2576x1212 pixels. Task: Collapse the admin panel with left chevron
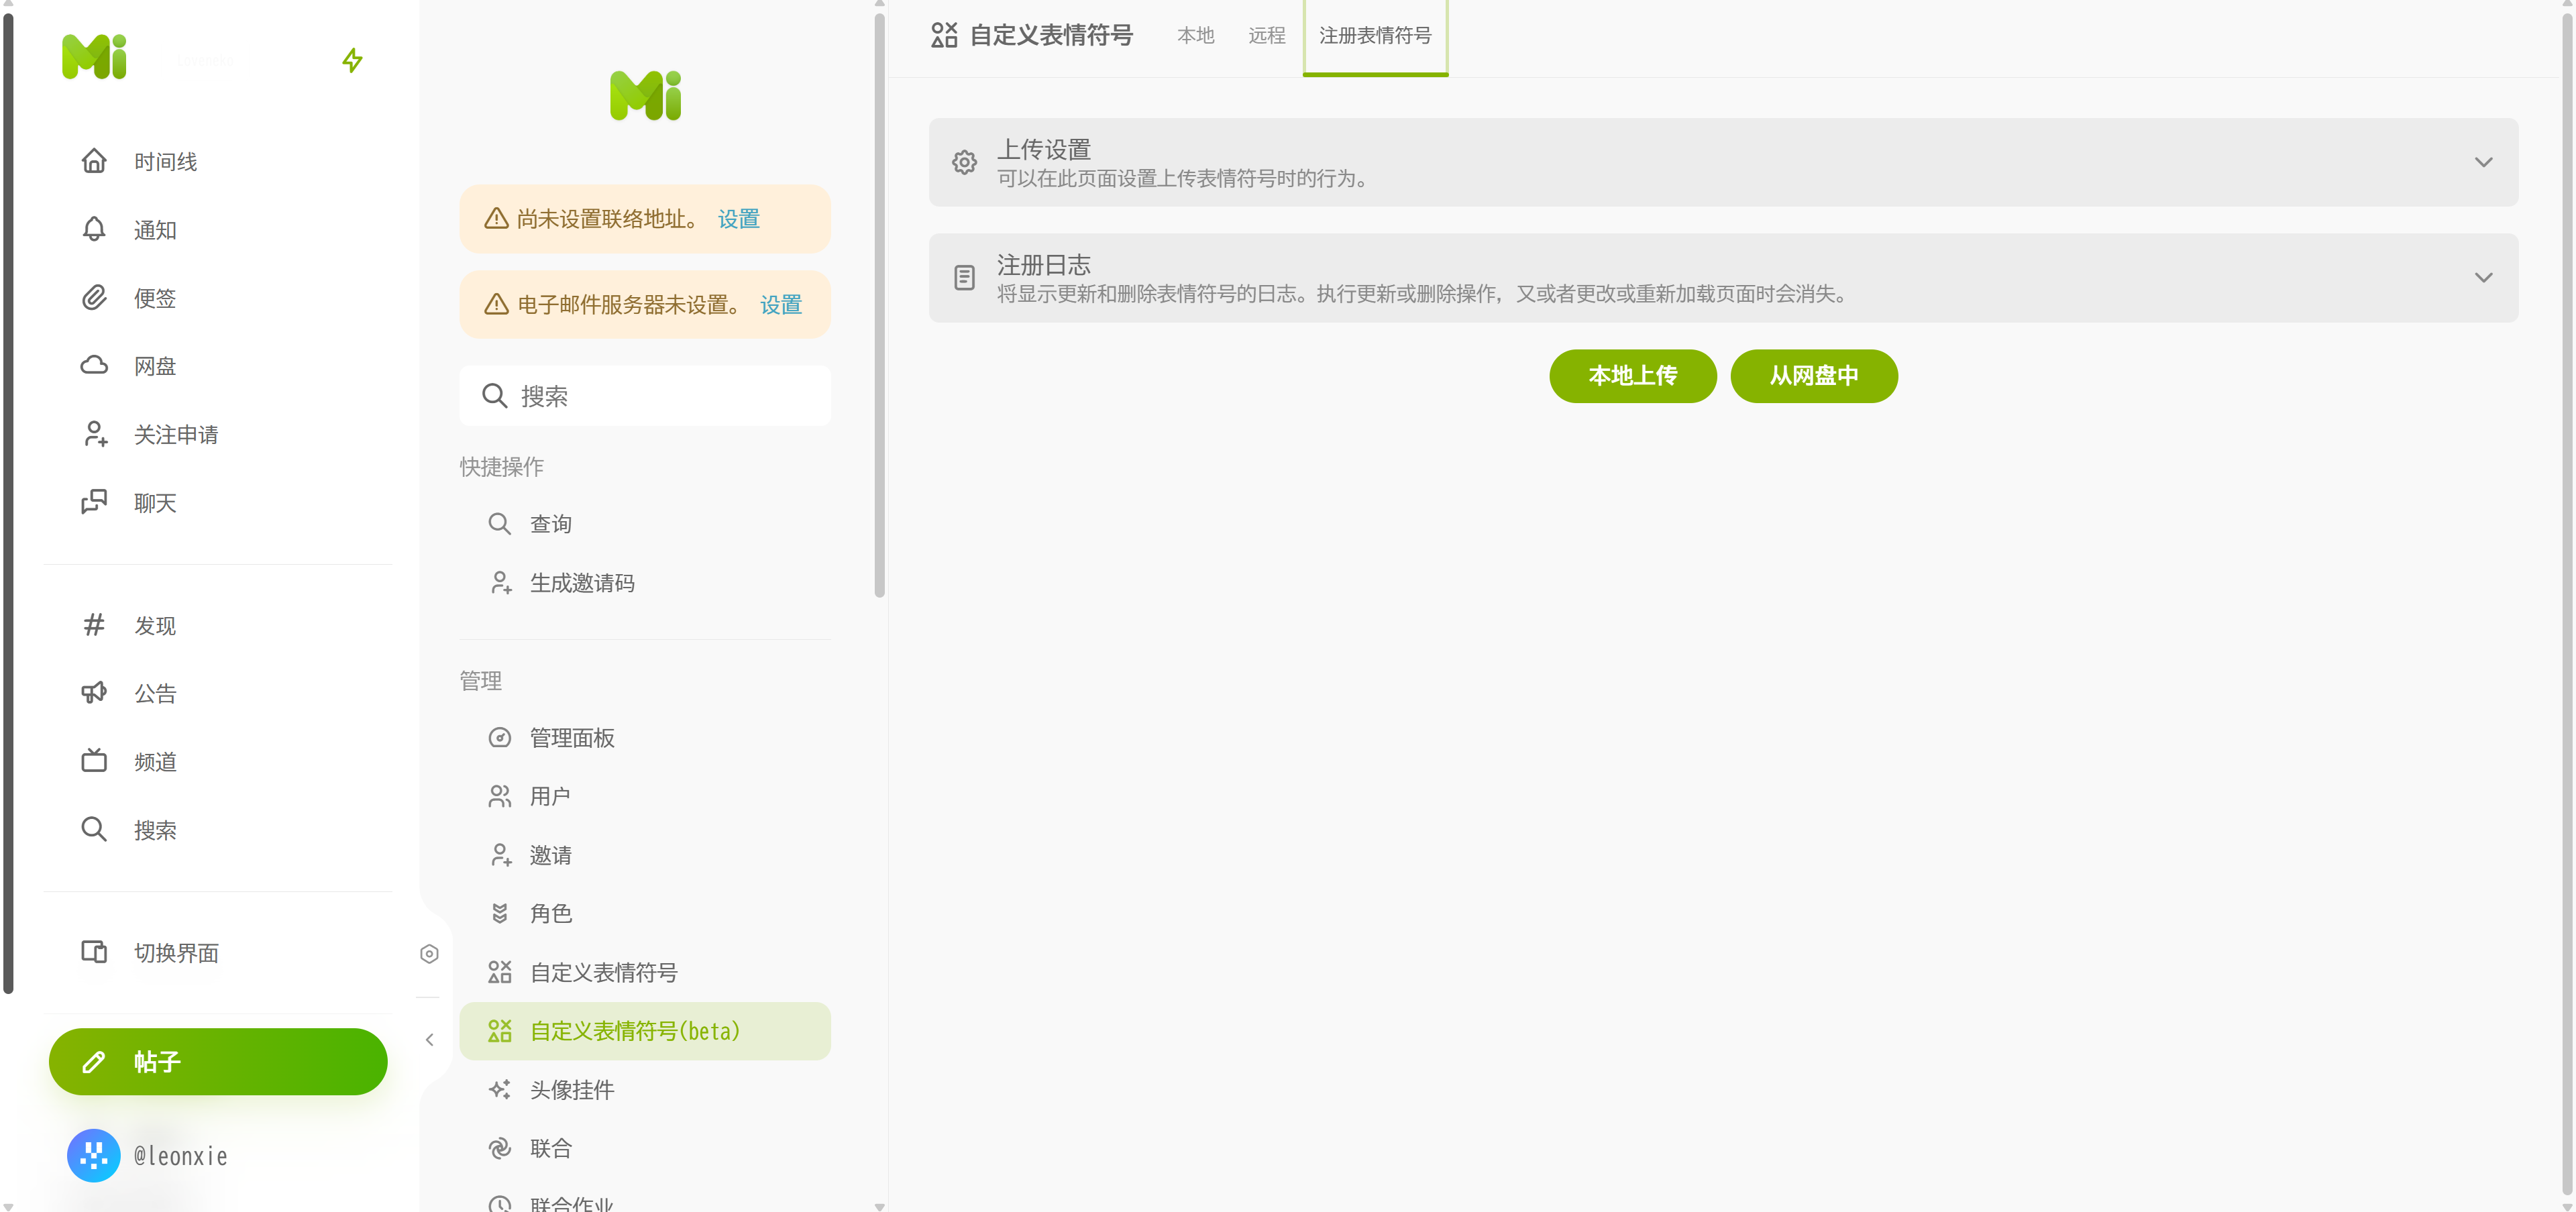[429, 1039]
